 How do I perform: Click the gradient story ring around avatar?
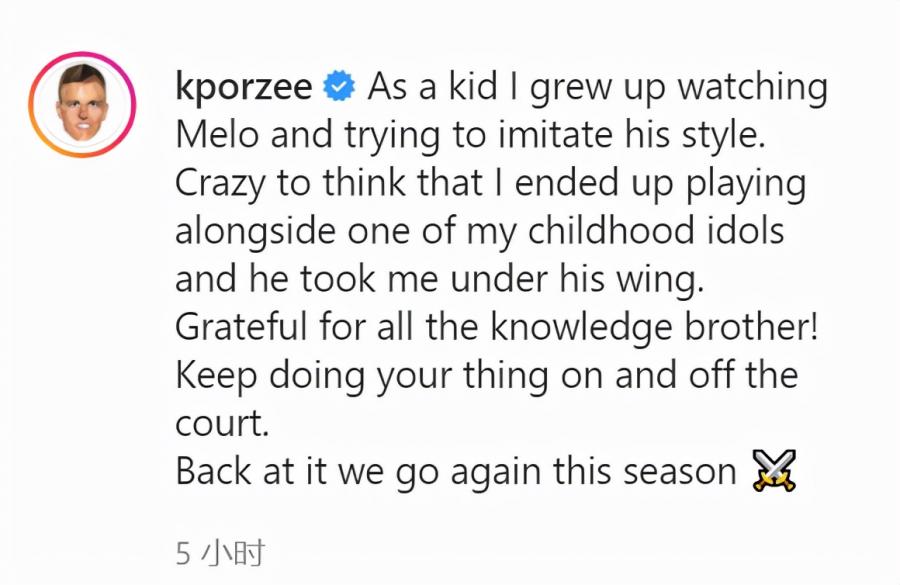[x=82, y=104]
